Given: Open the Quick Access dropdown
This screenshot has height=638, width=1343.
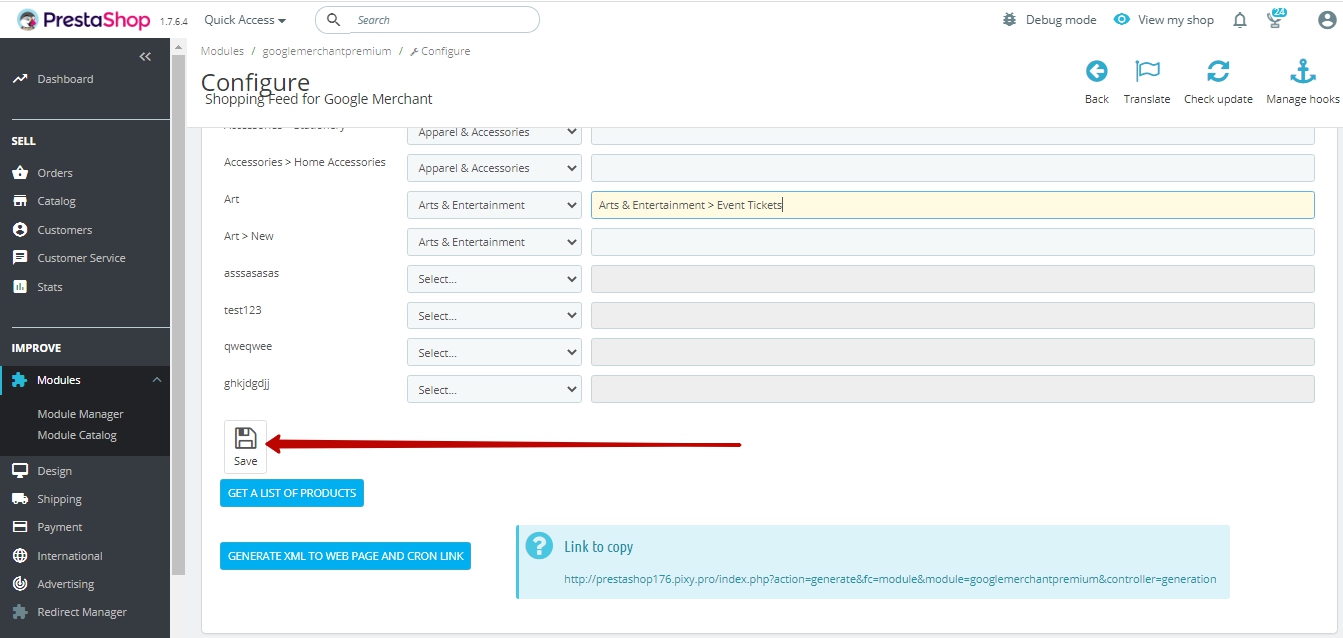Looking at the screenshot, I should [245, 20].
